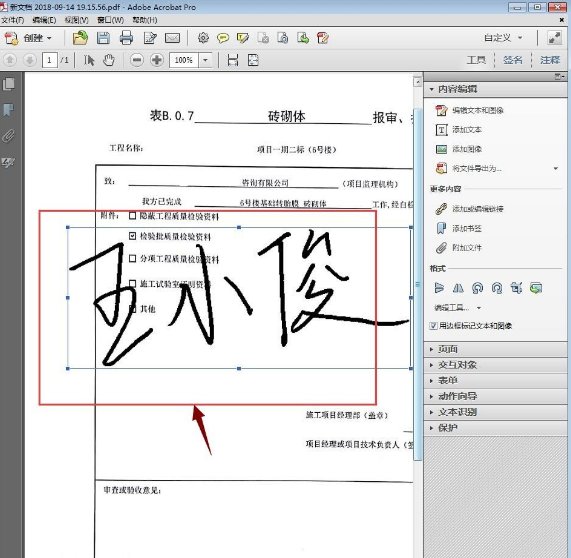The image size is (571, 558).
Task: Activate the hand pan tool
Action: 109,60
